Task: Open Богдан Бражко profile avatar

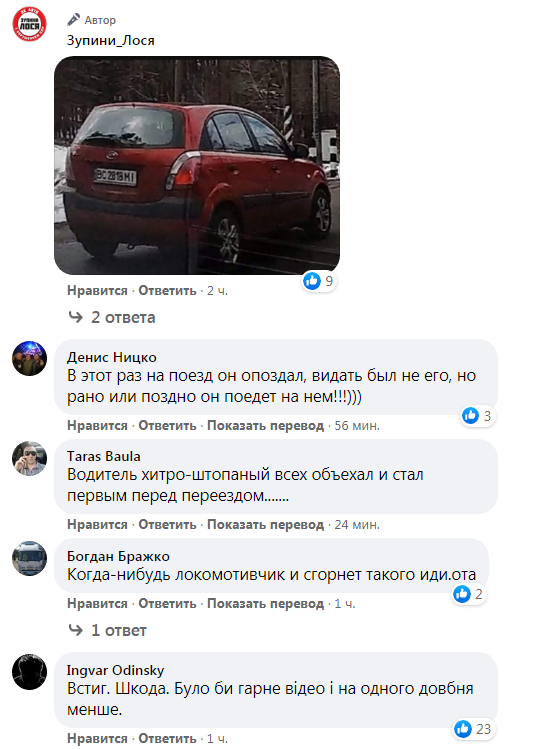Action: [x=29, y=558]
